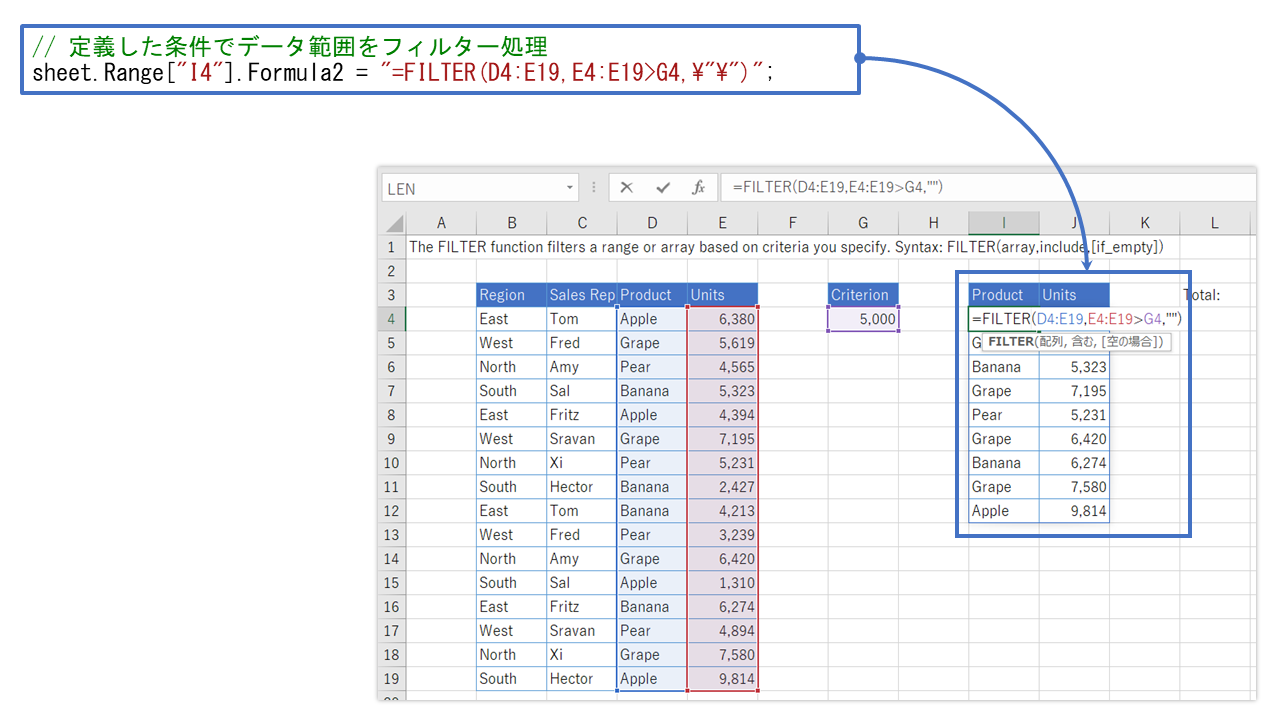This screenshot has width=1280, height=720.
Task: Click the 2,427 Units cell
Action: click(722, 487)
